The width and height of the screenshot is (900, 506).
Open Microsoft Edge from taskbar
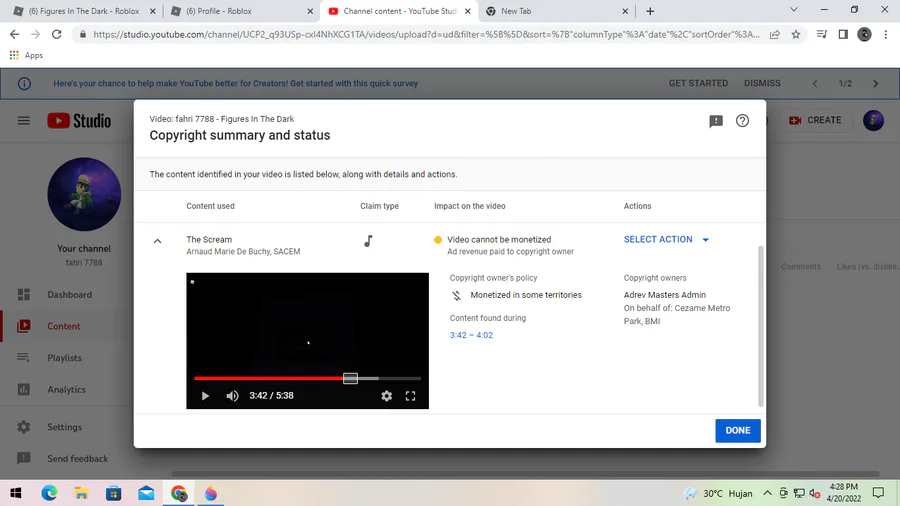[49, 493]
